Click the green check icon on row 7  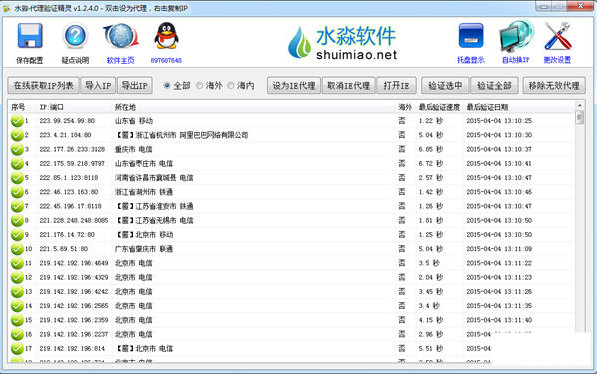pos(17,206)
